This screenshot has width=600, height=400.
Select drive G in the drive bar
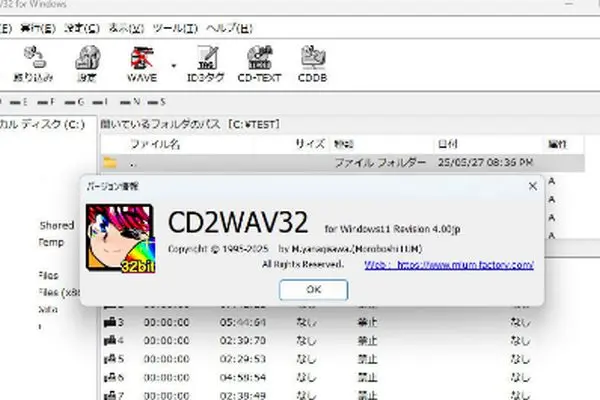pos(74,102)
